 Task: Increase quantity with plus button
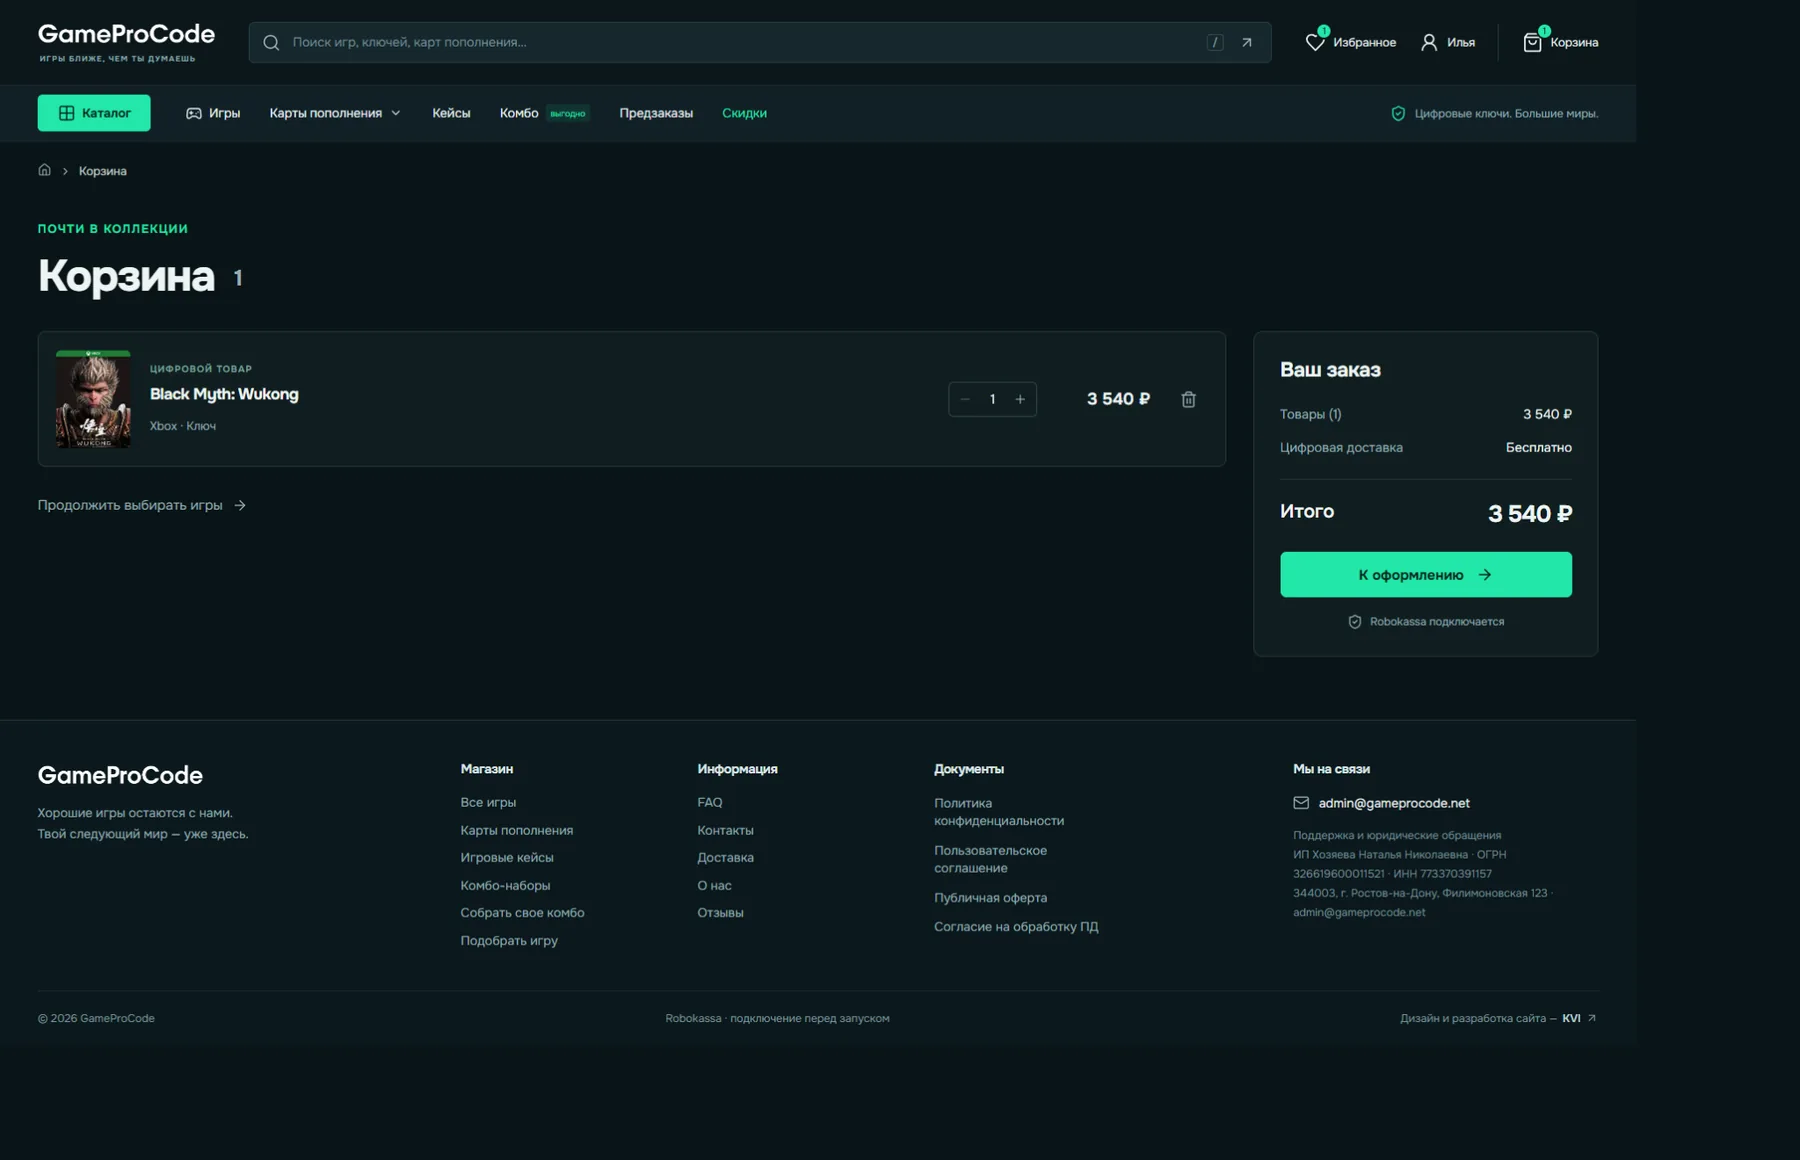point(1020,399)
